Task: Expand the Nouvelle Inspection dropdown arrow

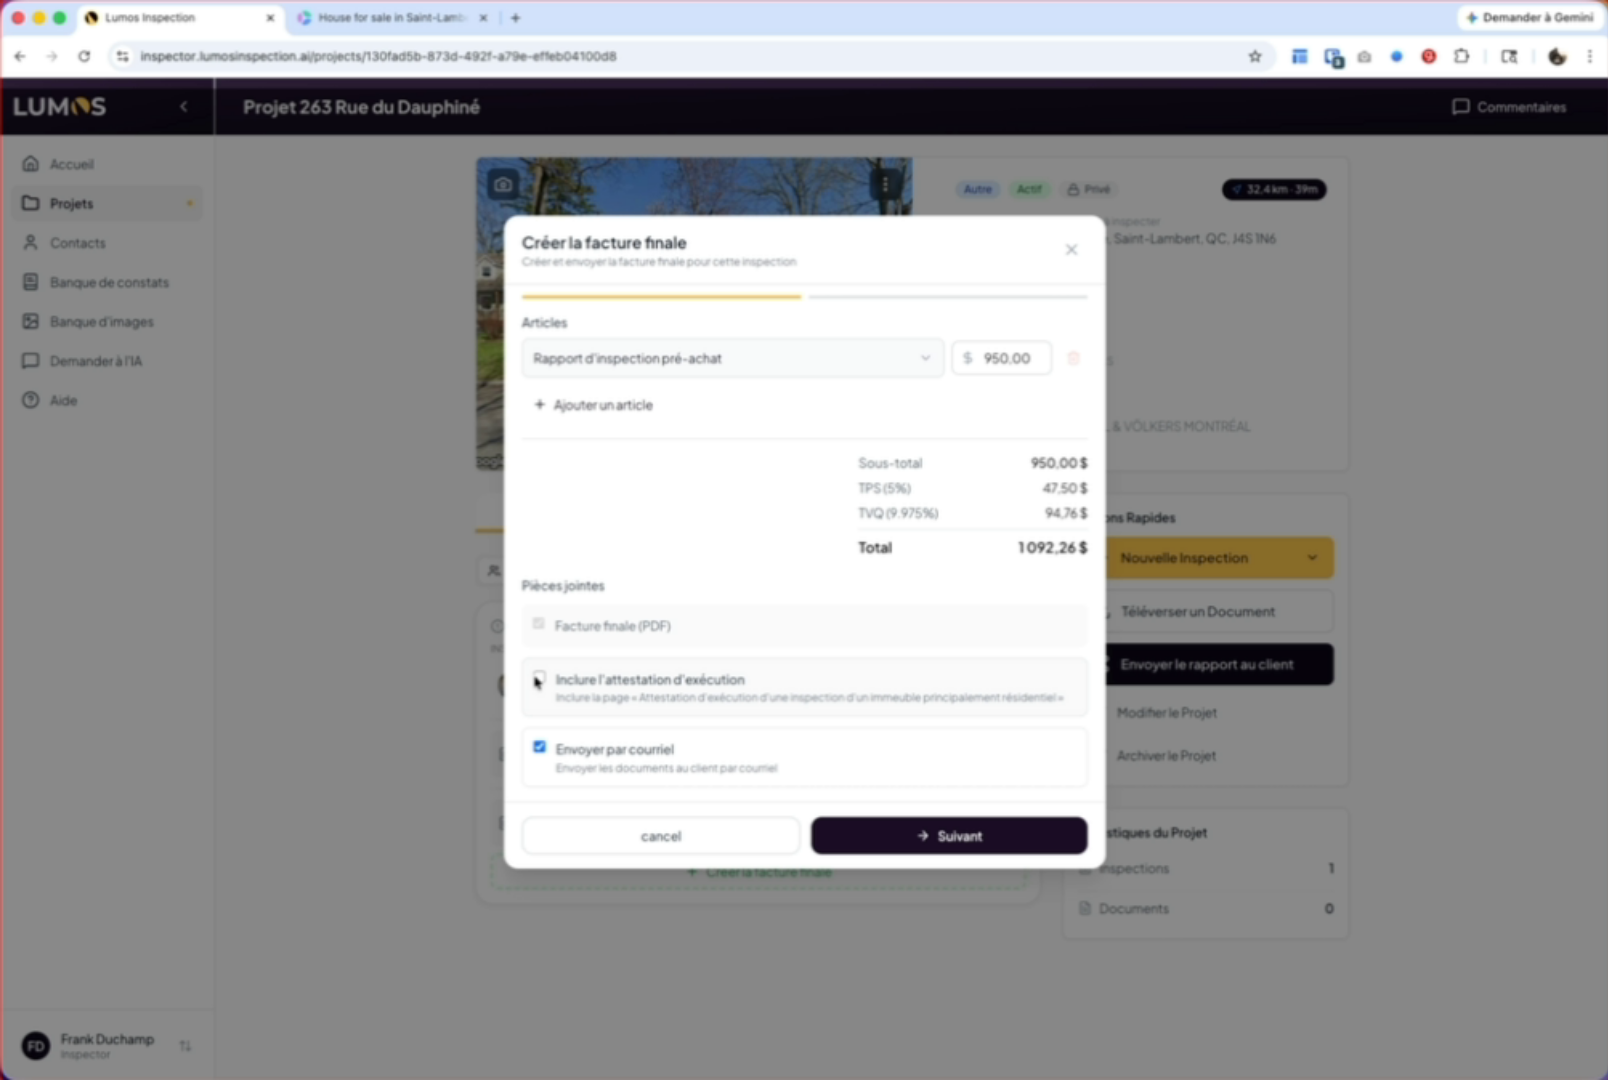Action: [1312, 558]
